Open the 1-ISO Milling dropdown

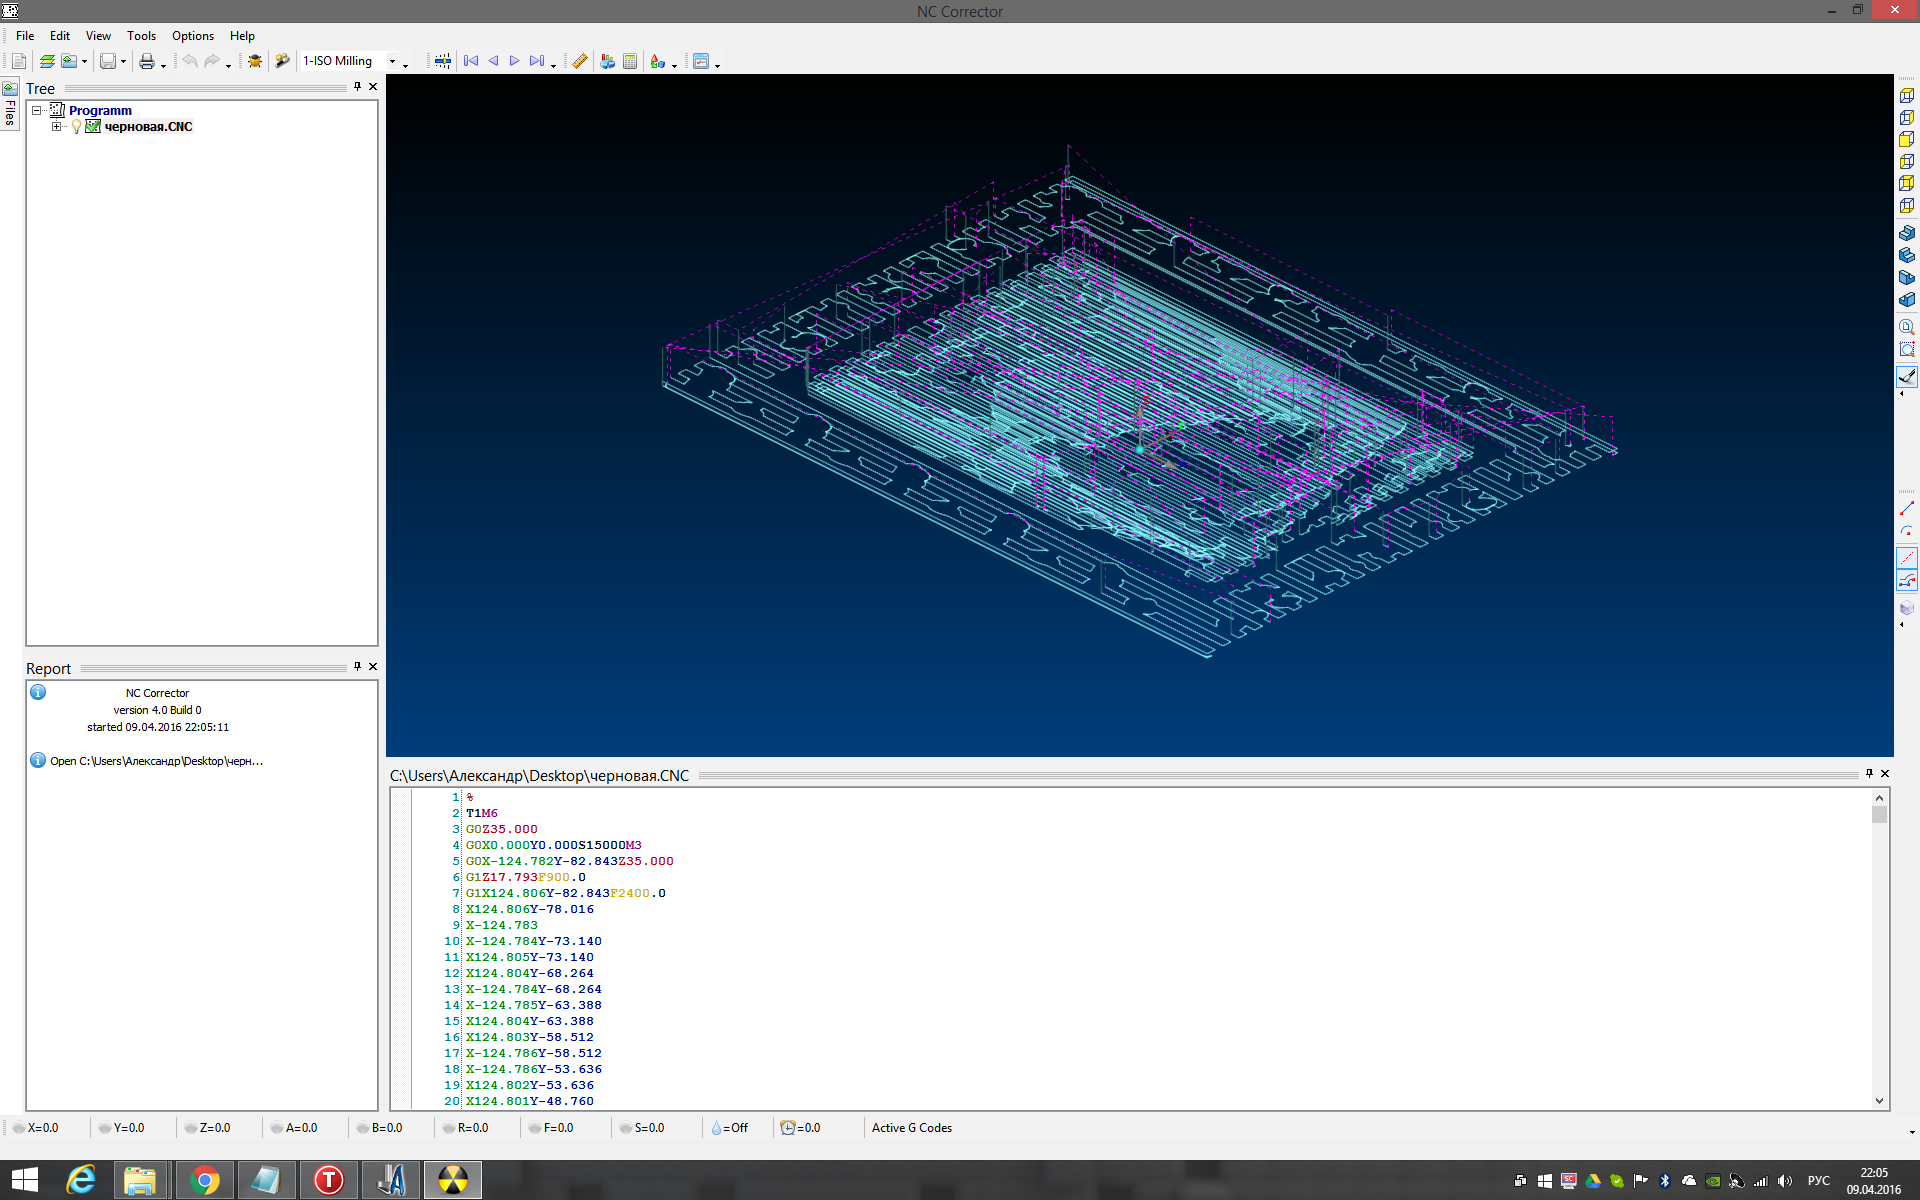click(392, 61)
